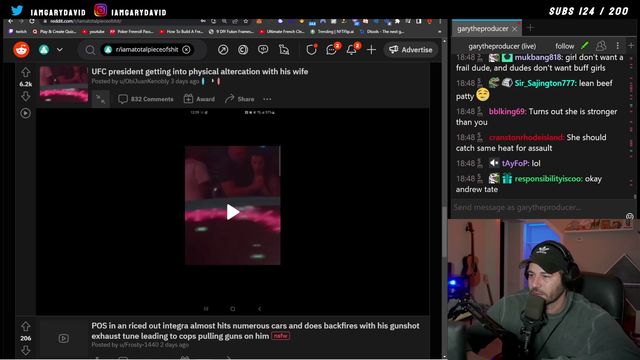The image size is (640, 360).
Task: Open UFC president post thumbnail
Action: click(x=64, y=84)
